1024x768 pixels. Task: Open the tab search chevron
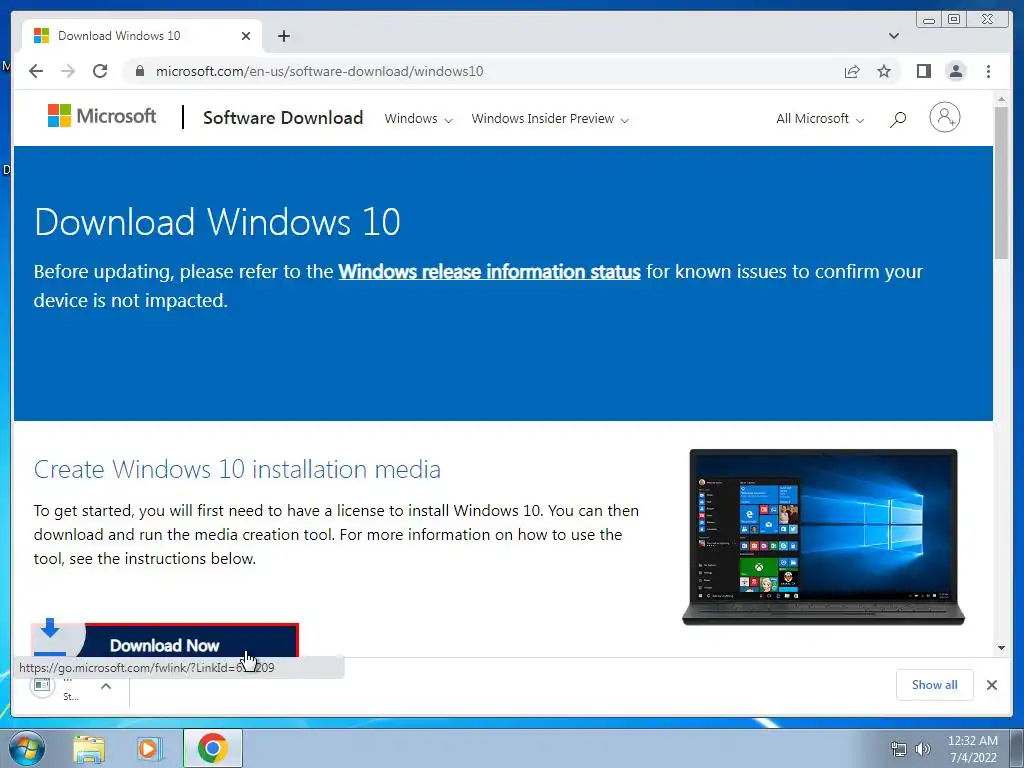[893, 36]
